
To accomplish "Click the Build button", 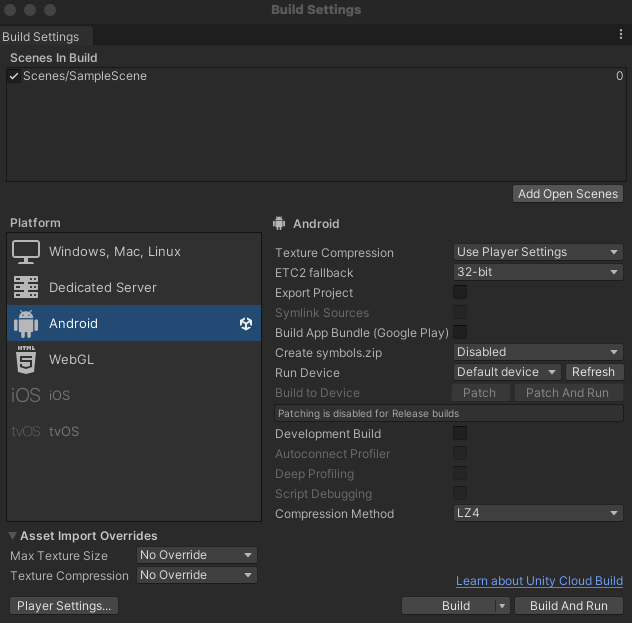I will pyautogui.click(x=449, y=606).
